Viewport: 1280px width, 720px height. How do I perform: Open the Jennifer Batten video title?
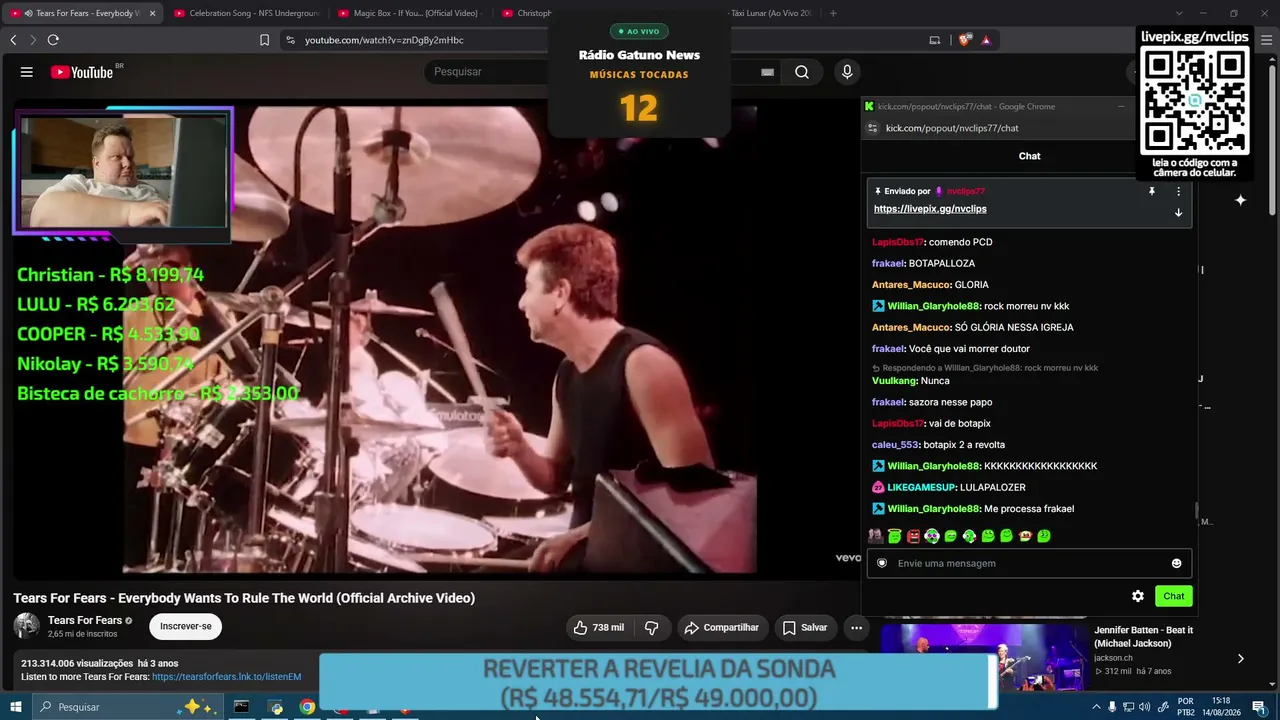click(x=1143, y=637)
